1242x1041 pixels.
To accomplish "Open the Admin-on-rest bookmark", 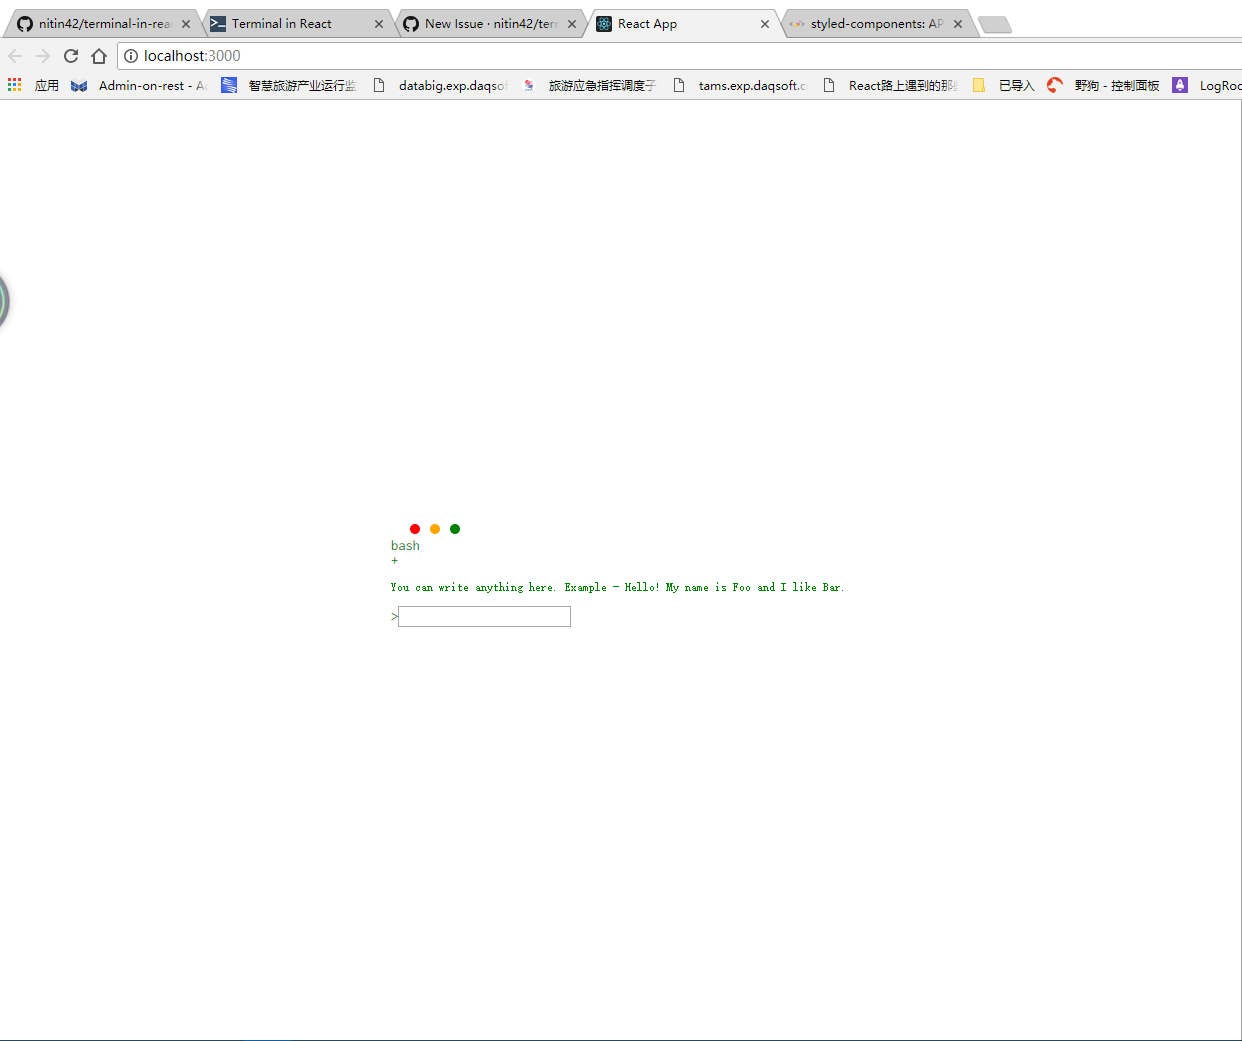I will pos(139,86).
